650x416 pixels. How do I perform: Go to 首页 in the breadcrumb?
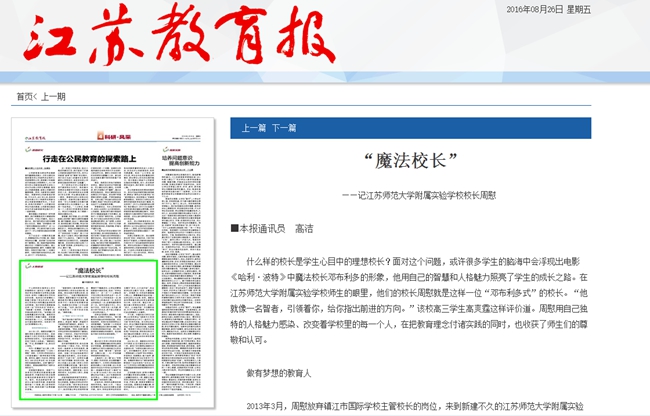tap(24, 96)
